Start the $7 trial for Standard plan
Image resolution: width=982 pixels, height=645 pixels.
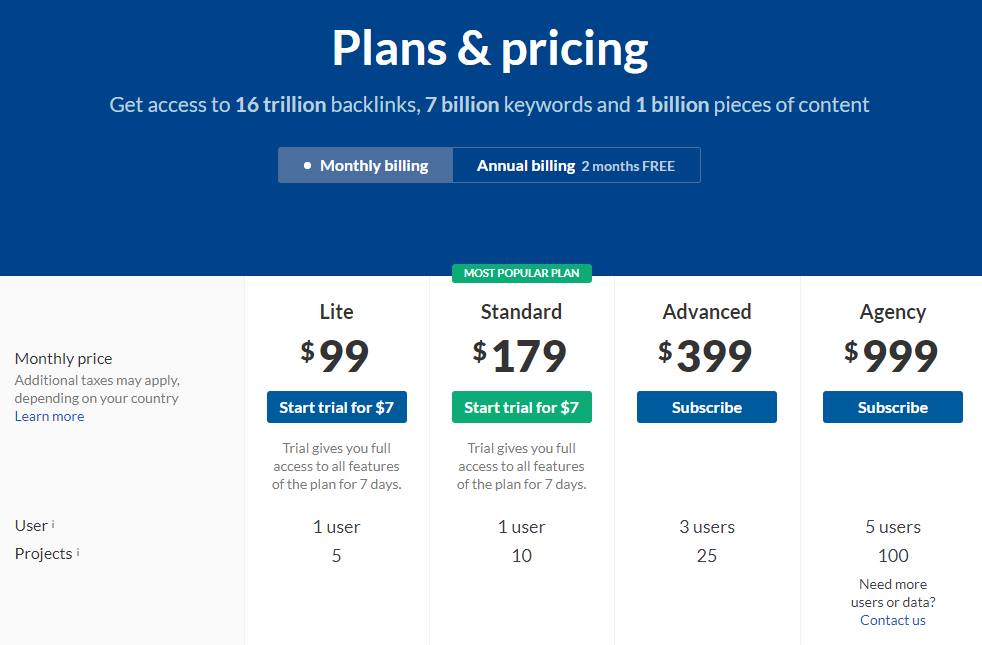pos(522,407)
